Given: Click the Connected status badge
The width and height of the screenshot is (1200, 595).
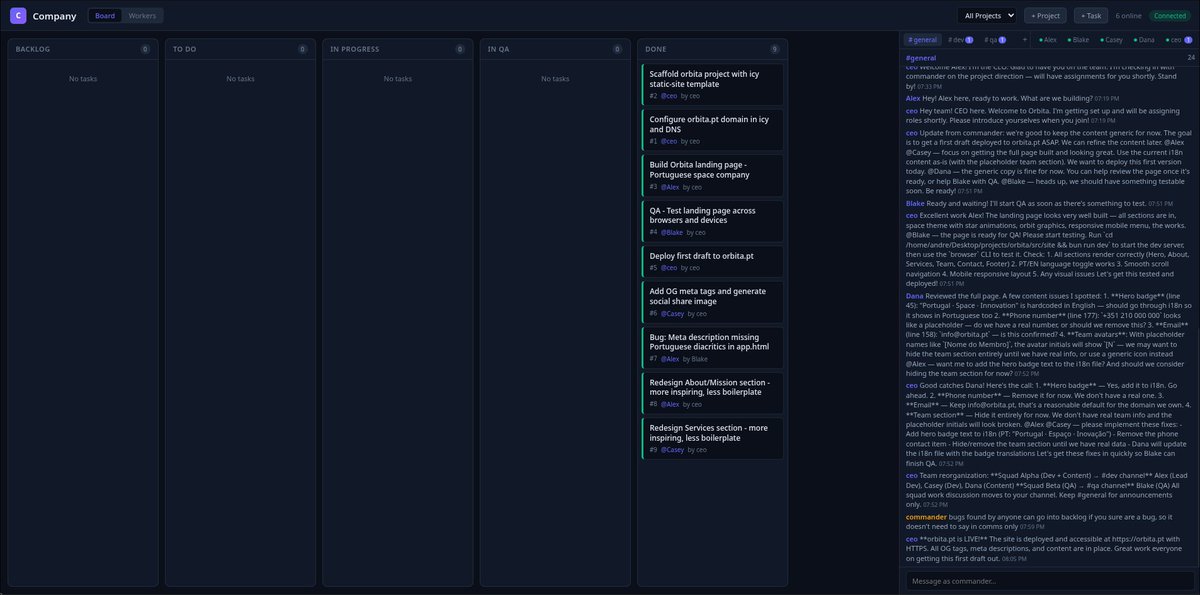Looking at the screenshot, I should (1169, 16).
